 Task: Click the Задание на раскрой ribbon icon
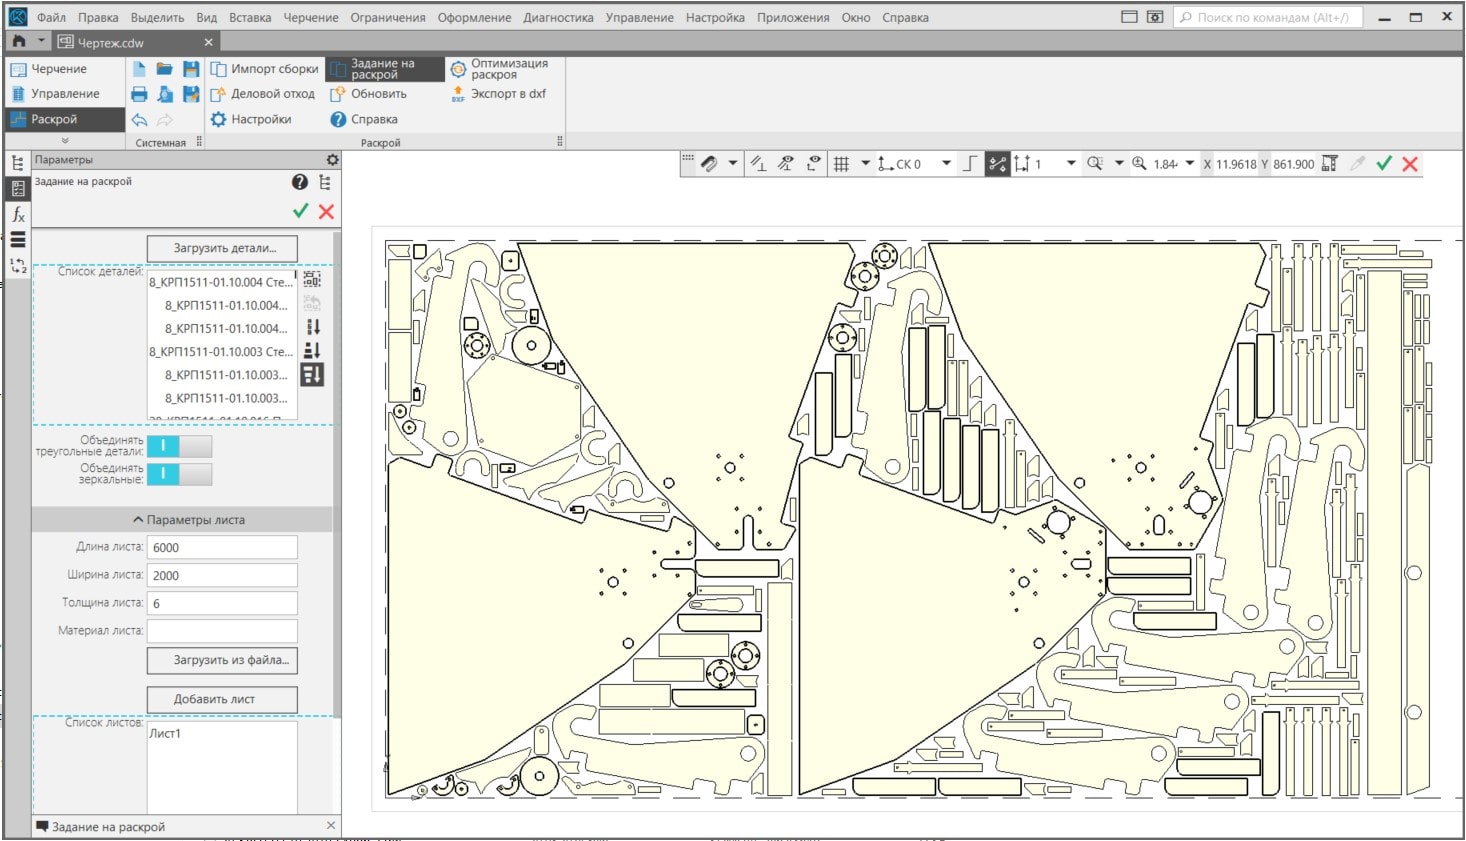pyautogui.click(x=338, y=69)
